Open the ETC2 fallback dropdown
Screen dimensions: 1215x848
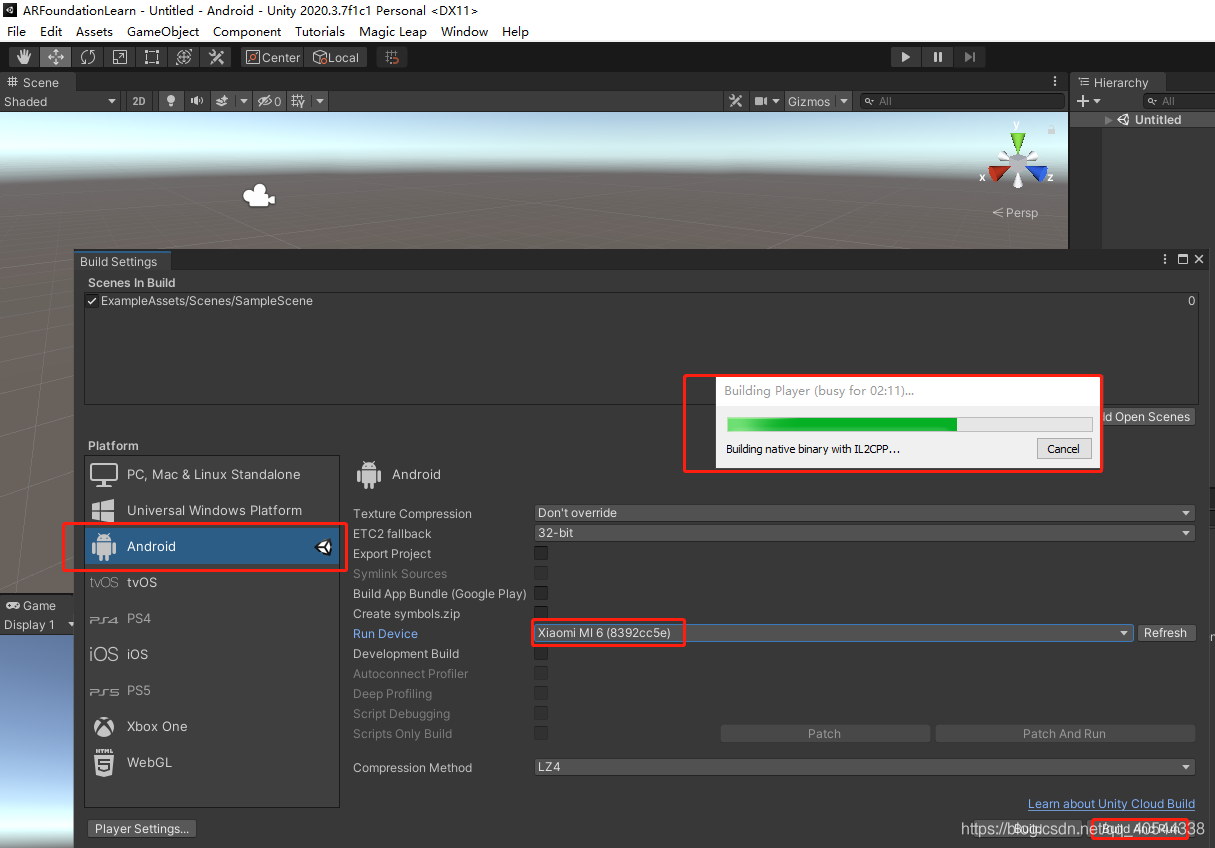pyautogui.click(x=865, y=533)
